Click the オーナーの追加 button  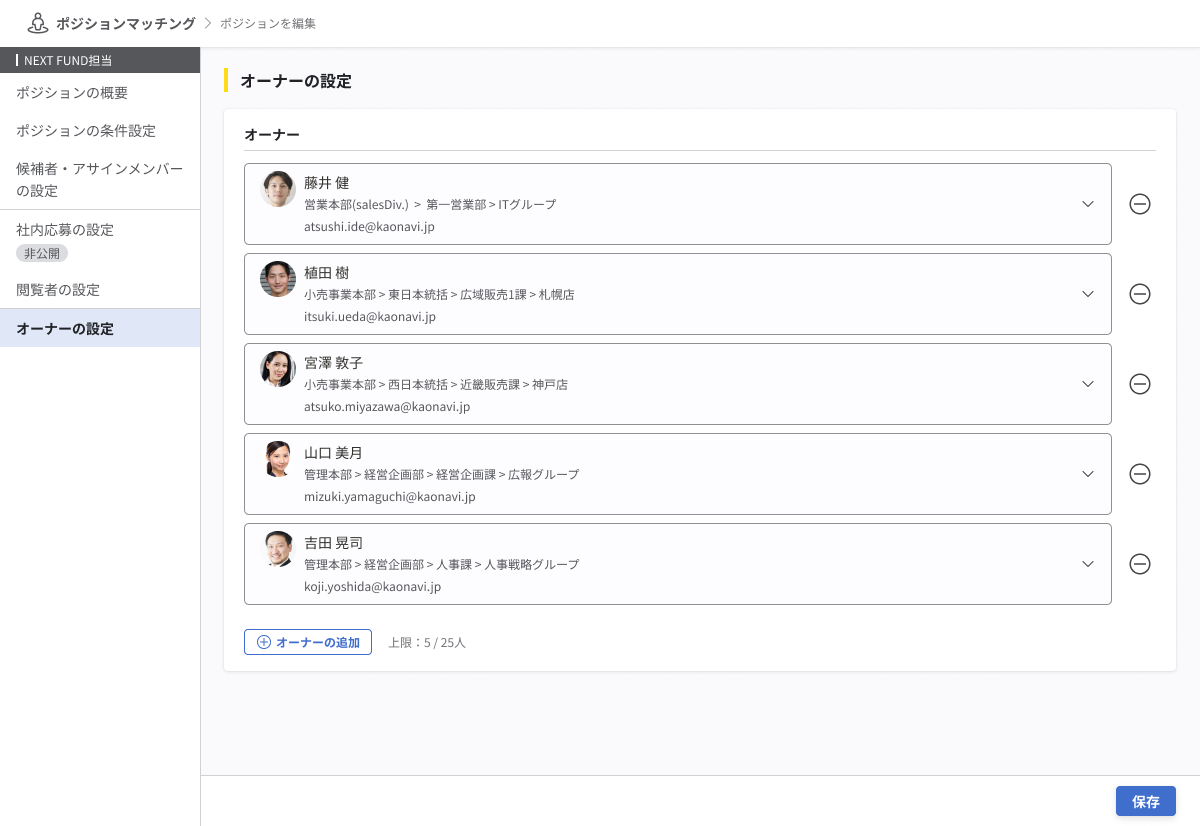308,642
